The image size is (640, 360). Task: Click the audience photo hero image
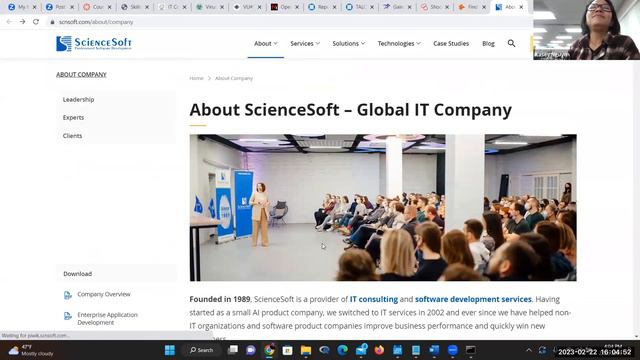[383, 207]
